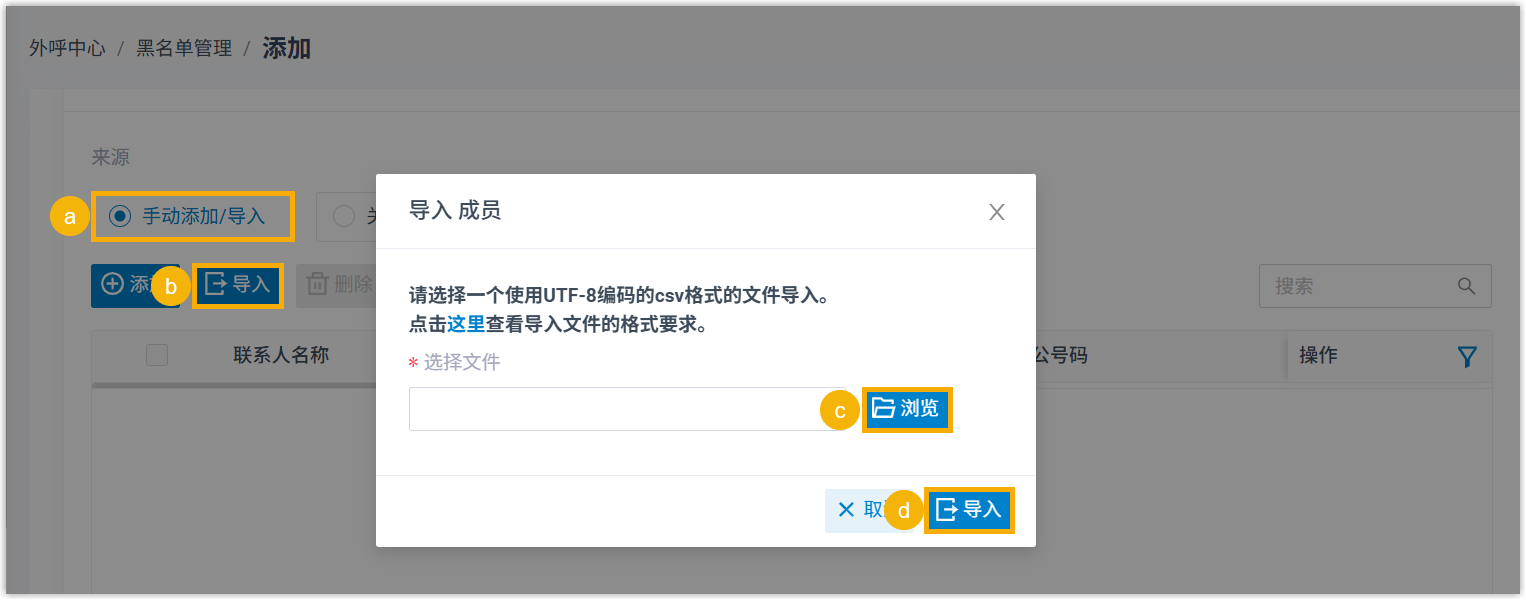This screenshot has height=600, width=1526.
Task: Cancel the import dialog via 取消
Action: pyautogui.click(x=858, y=510)
